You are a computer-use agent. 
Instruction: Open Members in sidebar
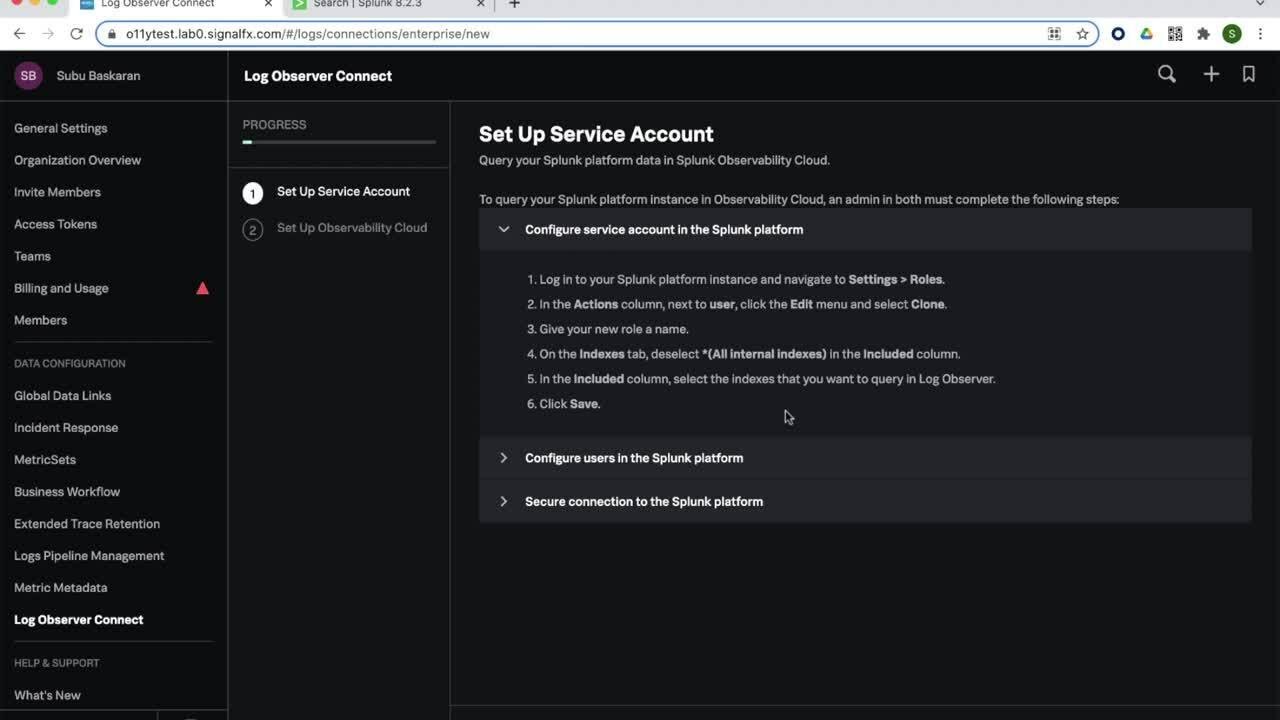coord(40,320)
